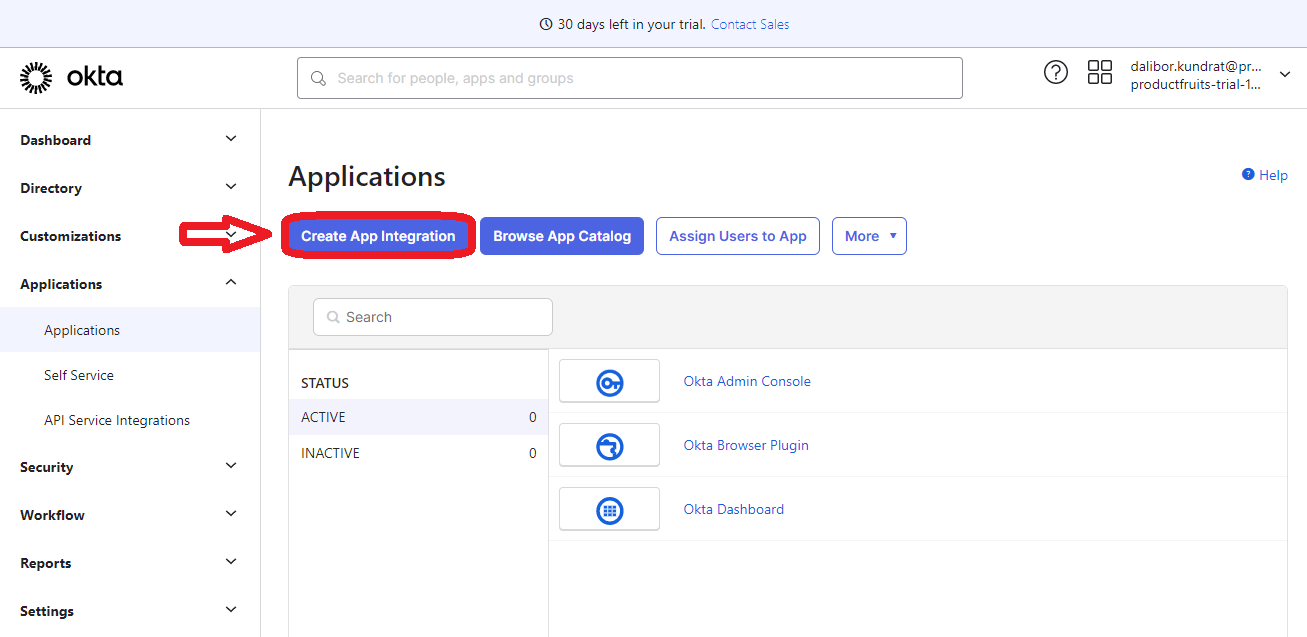Viewport: 1307px width, 637px height.
Task: Open the Okta Admin Console link
Action: click(x=747, y=381)
